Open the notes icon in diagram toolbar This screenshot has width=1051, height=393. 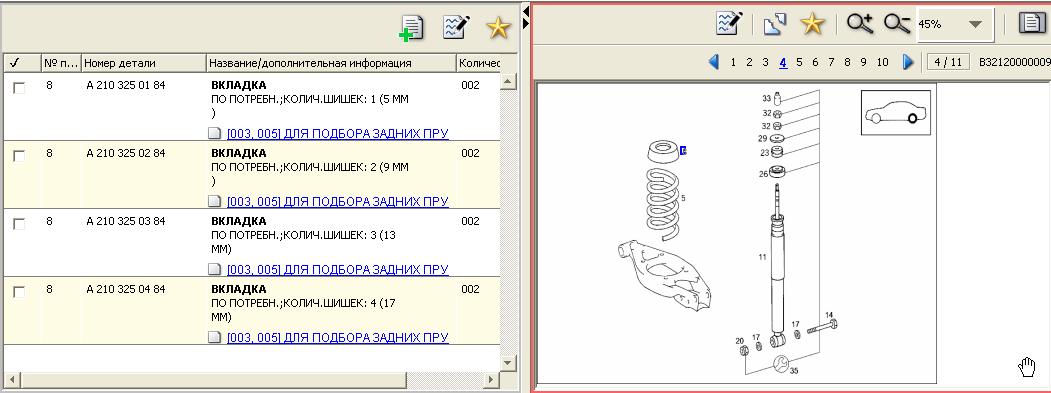coord(729,23)
